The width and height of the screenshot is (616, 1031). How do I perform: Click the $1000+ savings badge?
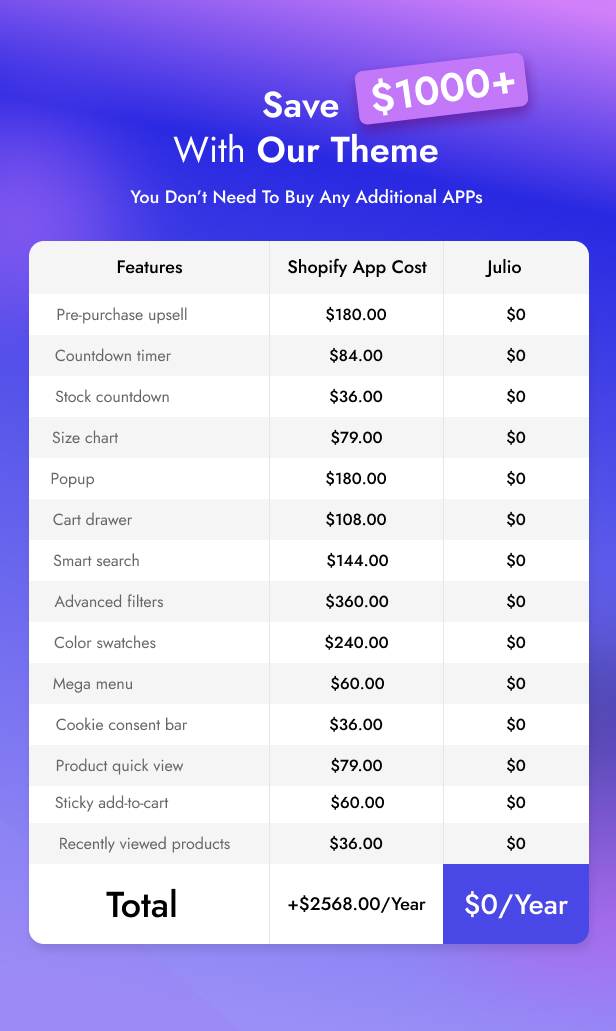[442, 91]
